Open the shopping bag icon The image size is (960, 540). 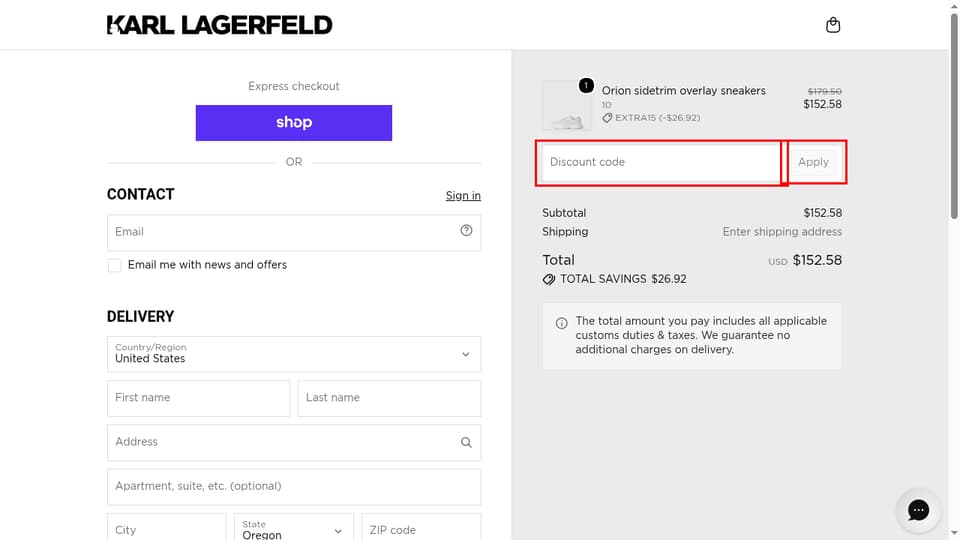coord(833,25)
